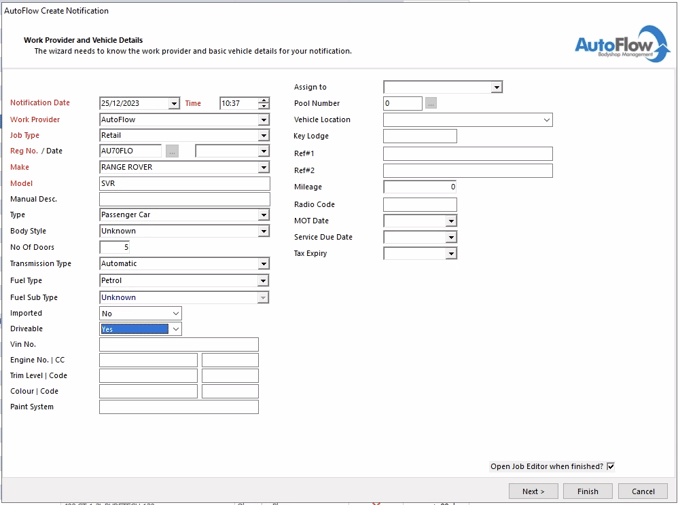Toggle Open Job Editor when finished checkbox

point(610,466)
